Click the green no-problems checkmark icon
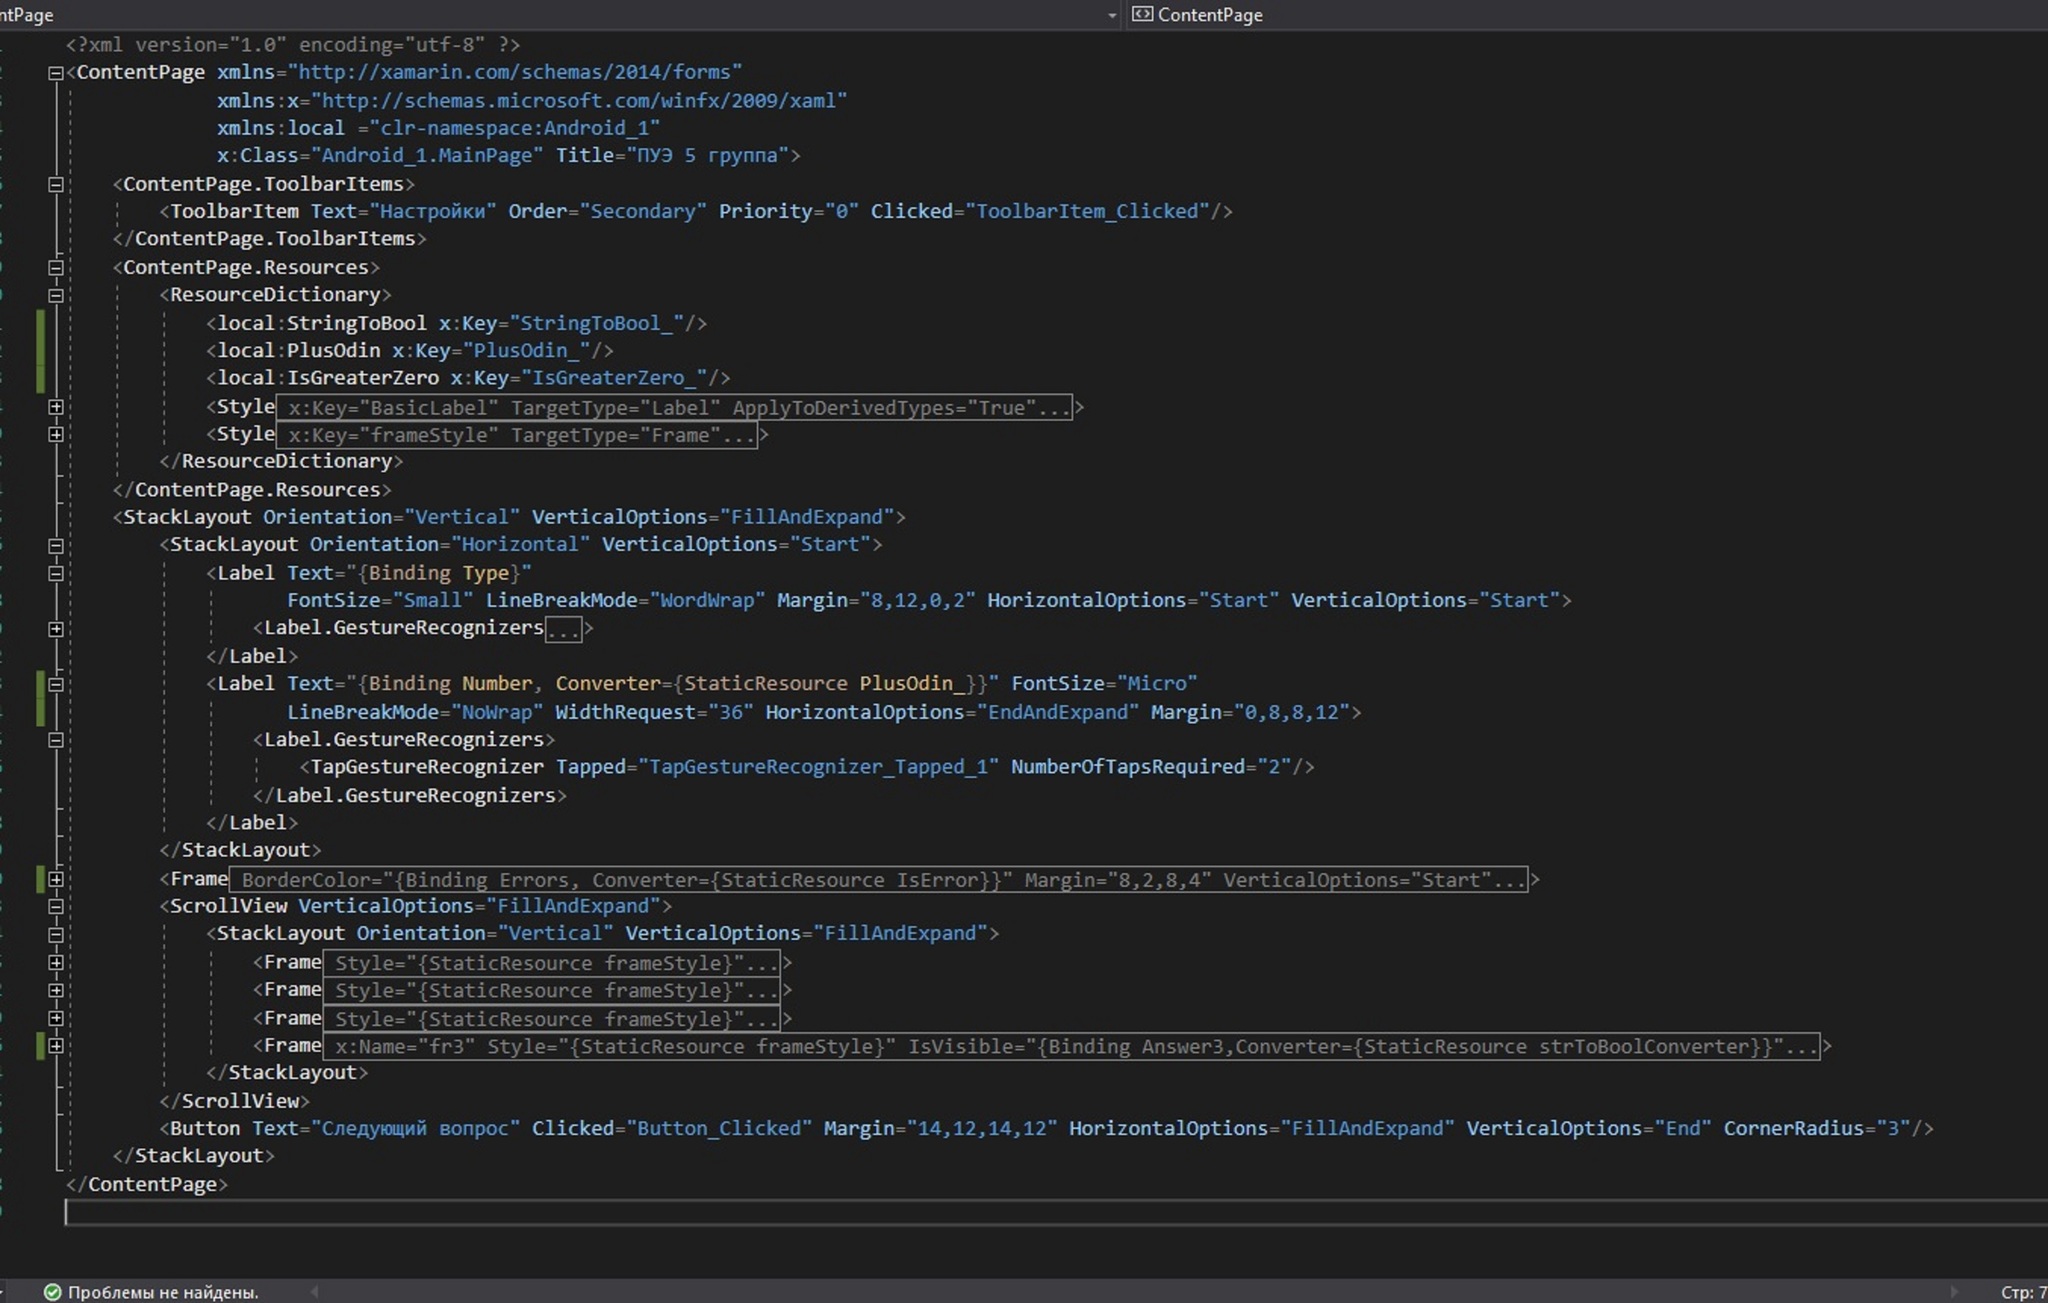This screenshot has width=2048, height=1303. 53,1292
